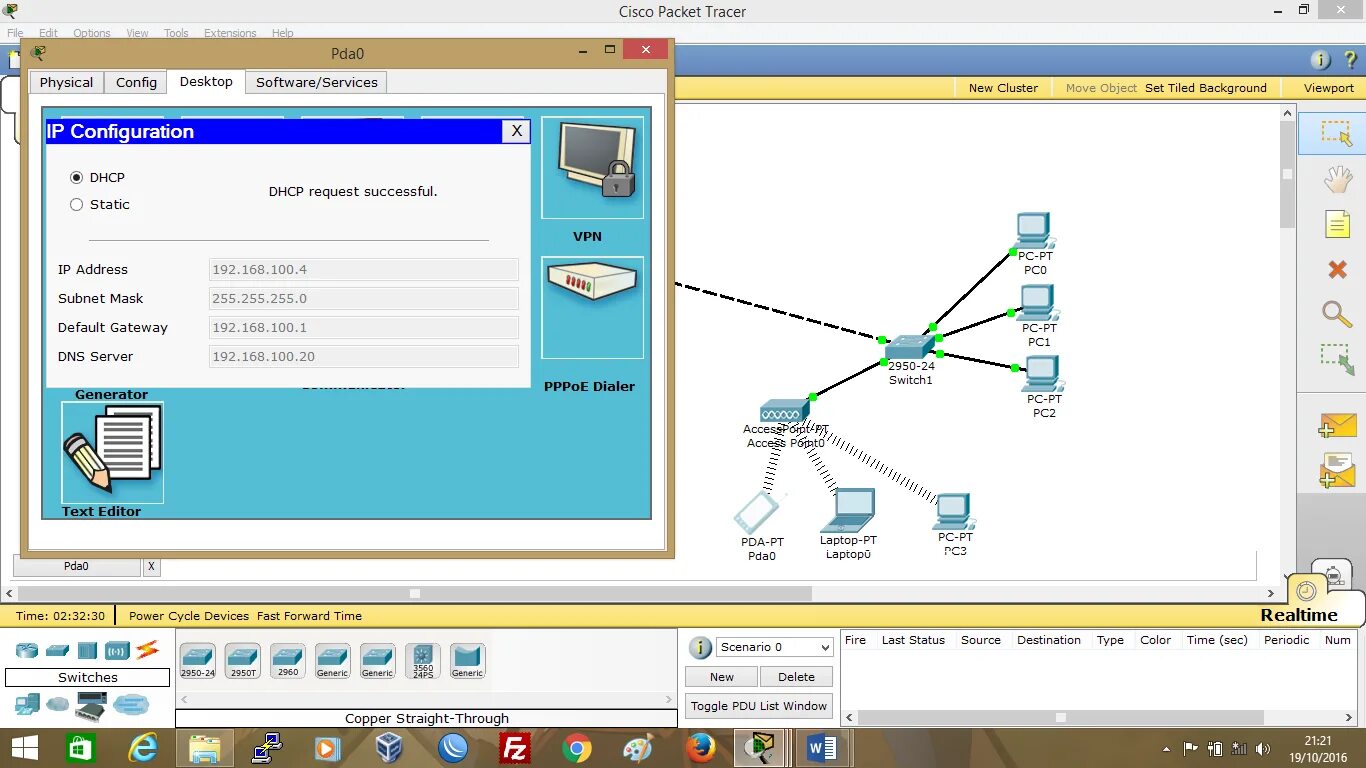Viewport: 1366px width, 768px height.
Task: Switch to the Physical tab
Action: (x=66, y=82)
